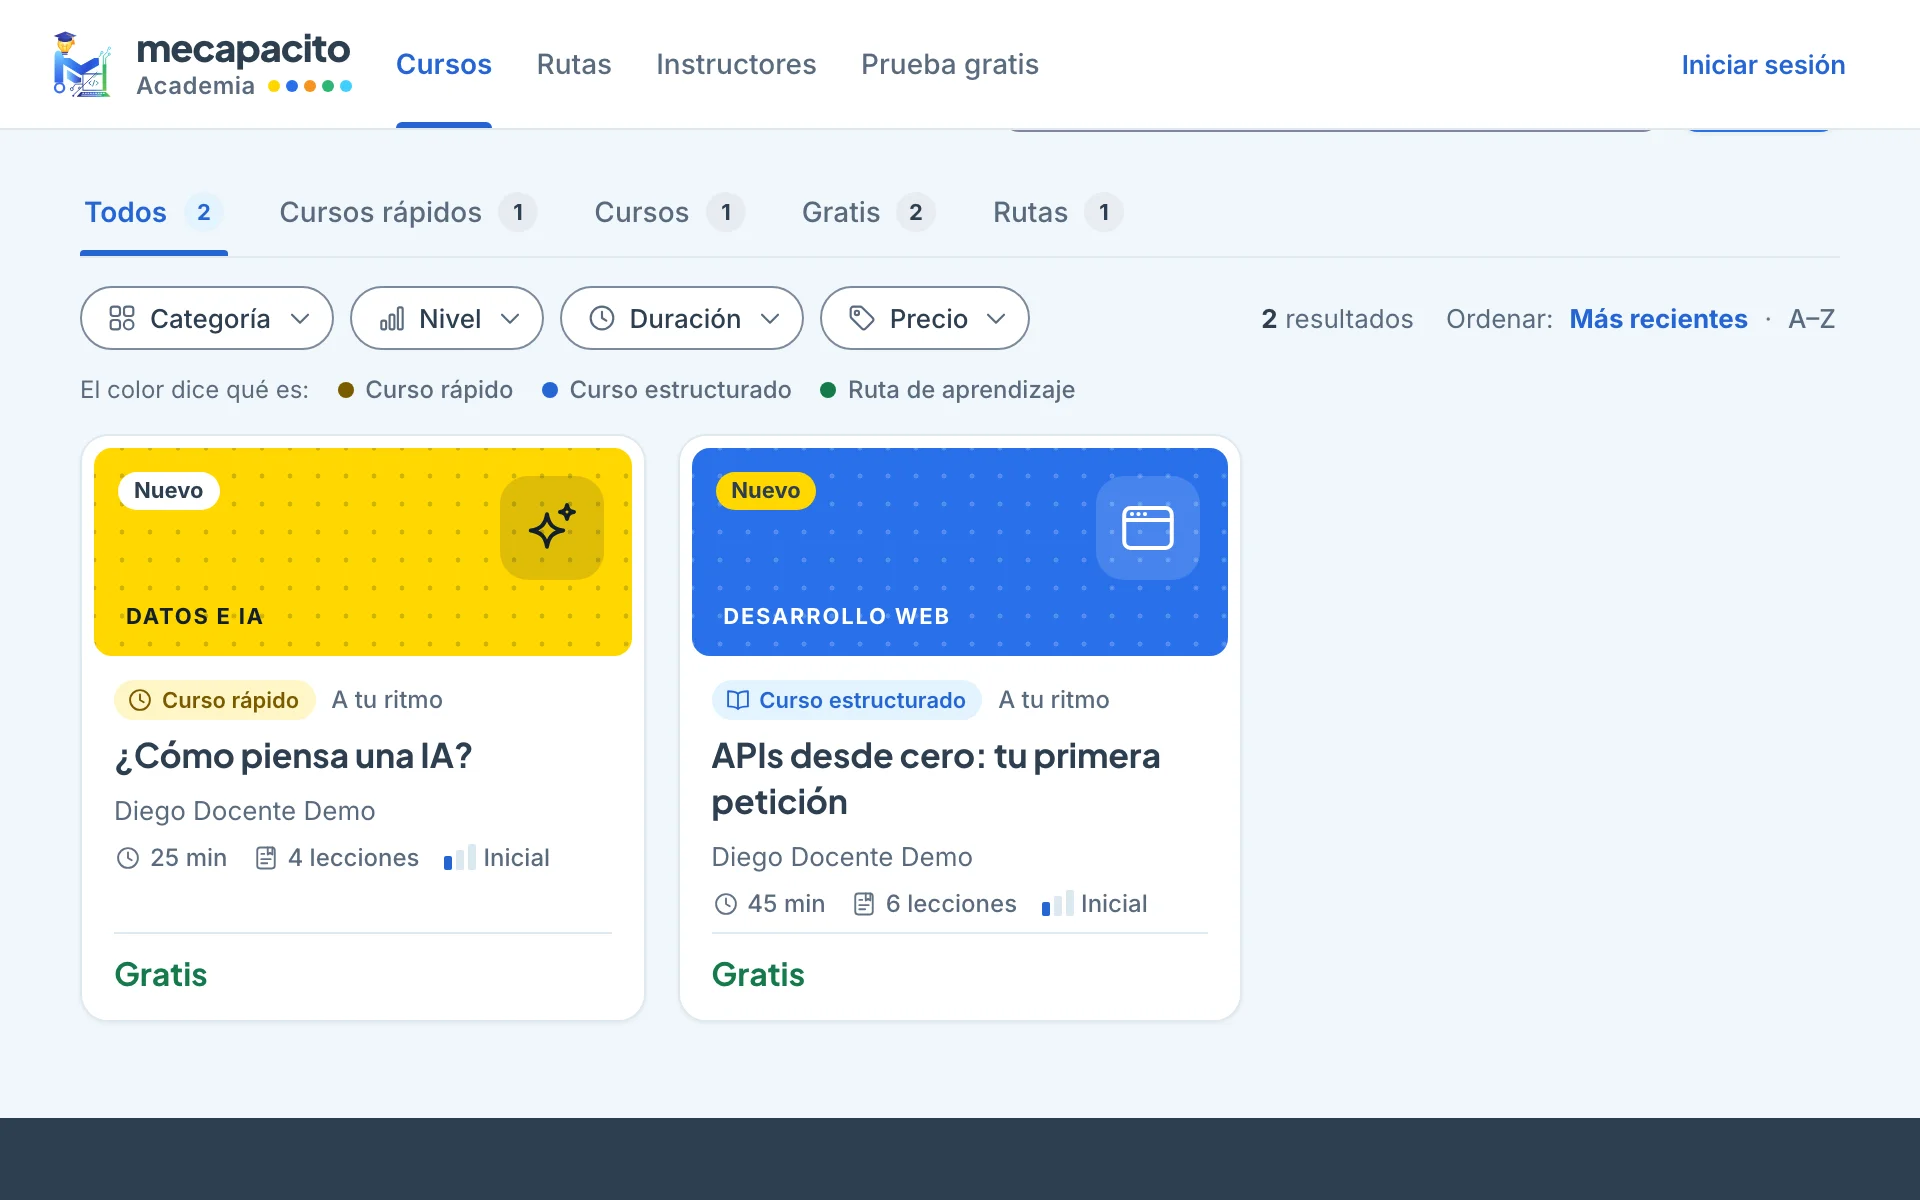Click the level bars icon on APIs desde cero card

pos(1058,903)
